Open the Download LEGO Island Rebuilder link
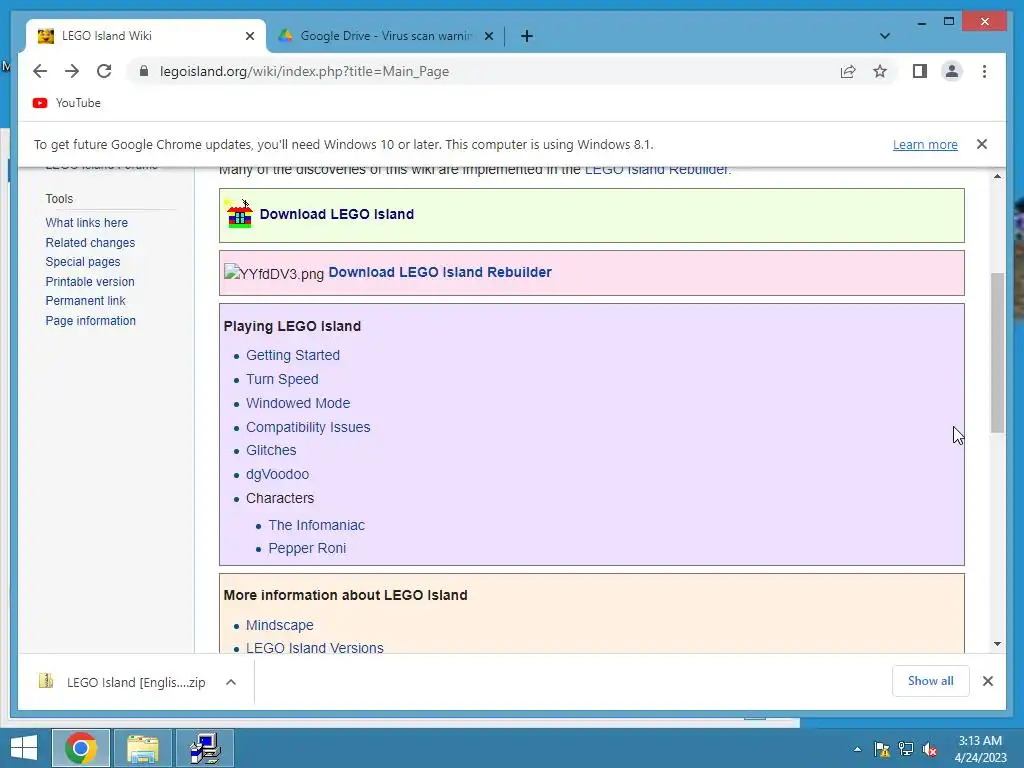The width and height of the screenshot is (1024, 768). [x=440, y=272]
